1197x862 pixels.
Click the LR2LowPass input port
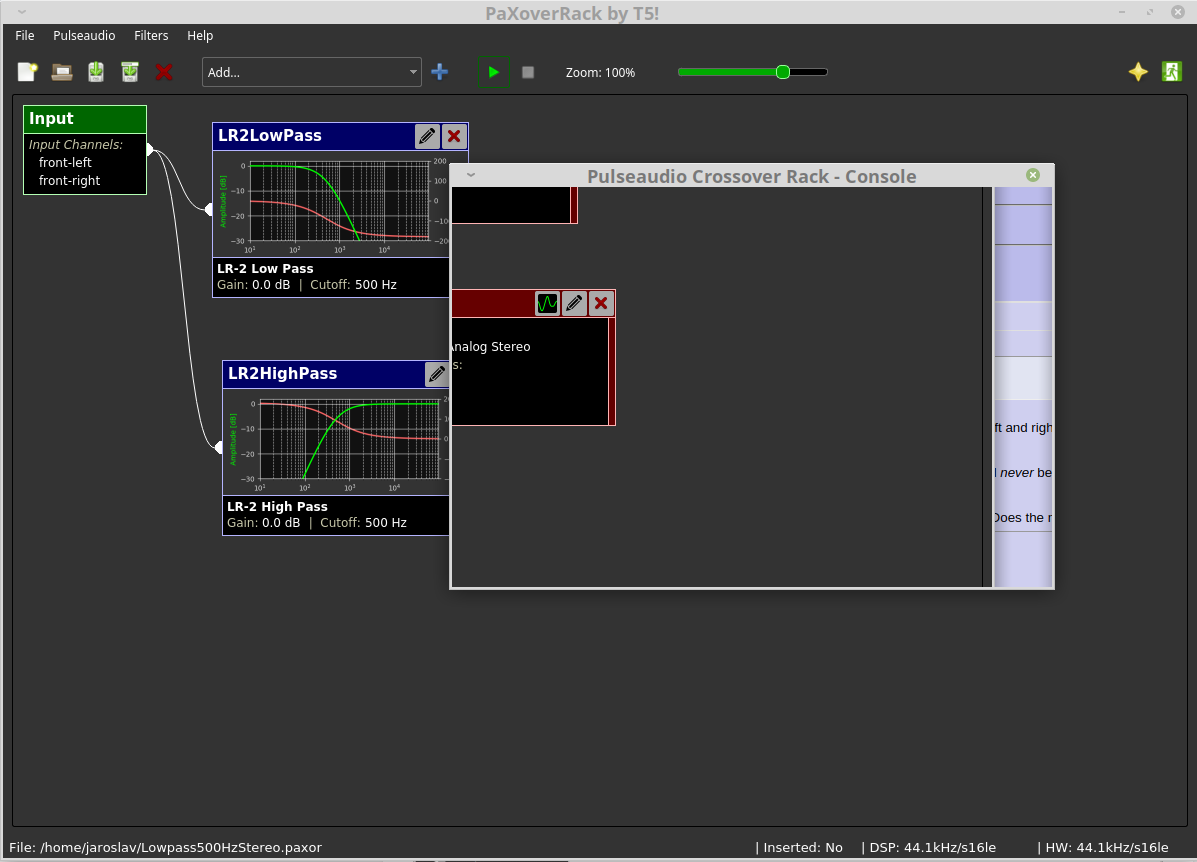(x=209, y=209)
